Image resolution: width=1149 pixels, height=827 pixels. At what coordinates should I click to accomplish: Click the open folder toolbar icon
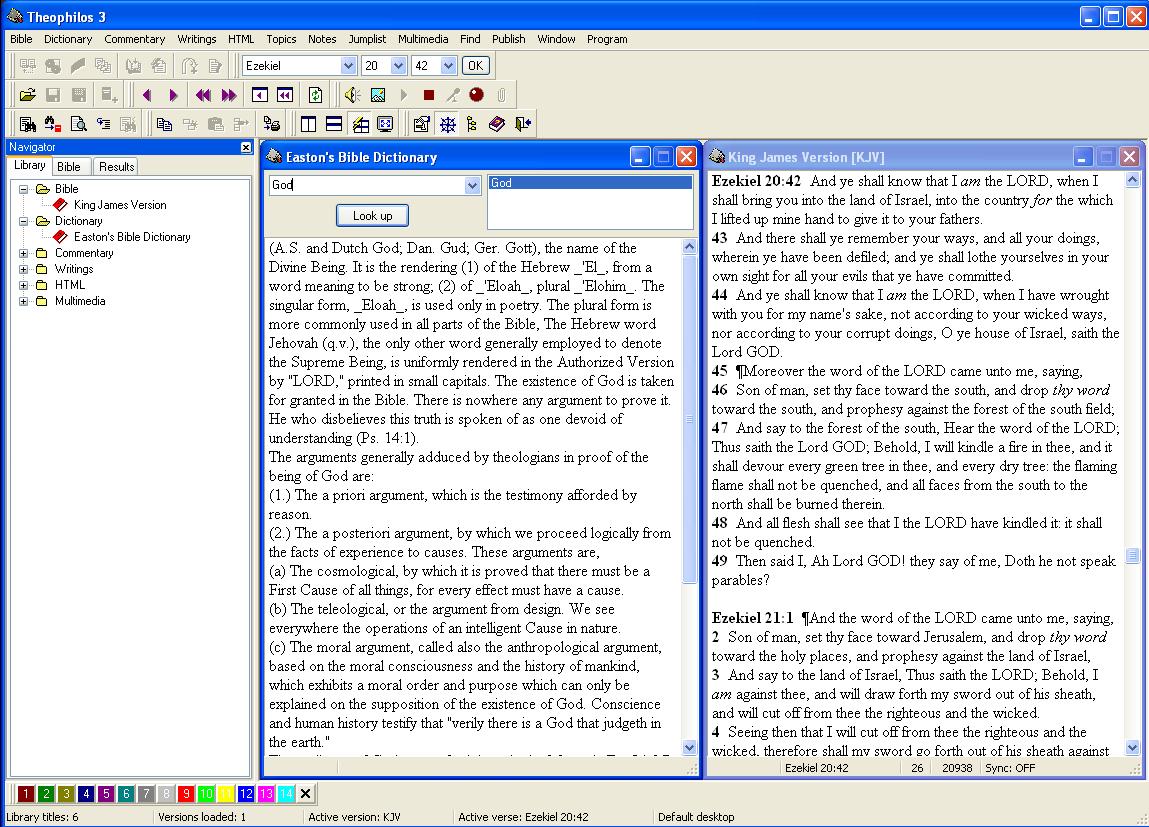[x=28, y=94]
